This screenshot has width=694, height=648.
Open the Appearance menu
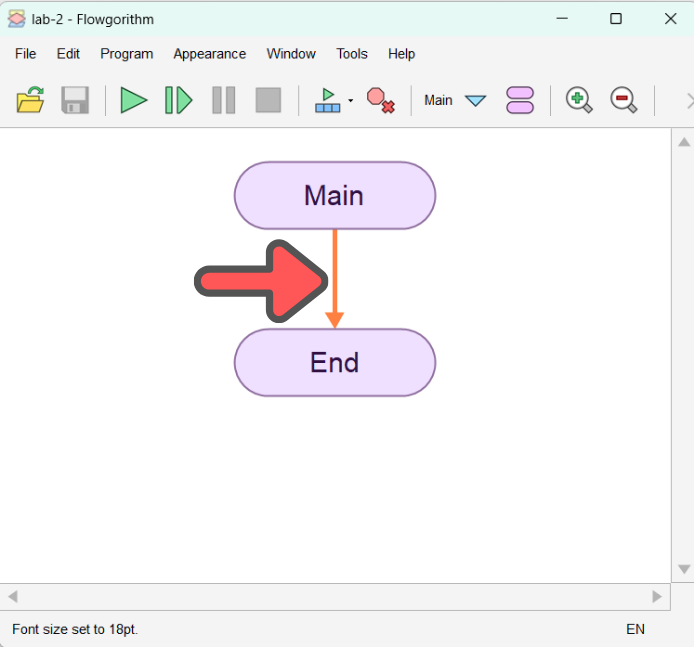(209, 54)
